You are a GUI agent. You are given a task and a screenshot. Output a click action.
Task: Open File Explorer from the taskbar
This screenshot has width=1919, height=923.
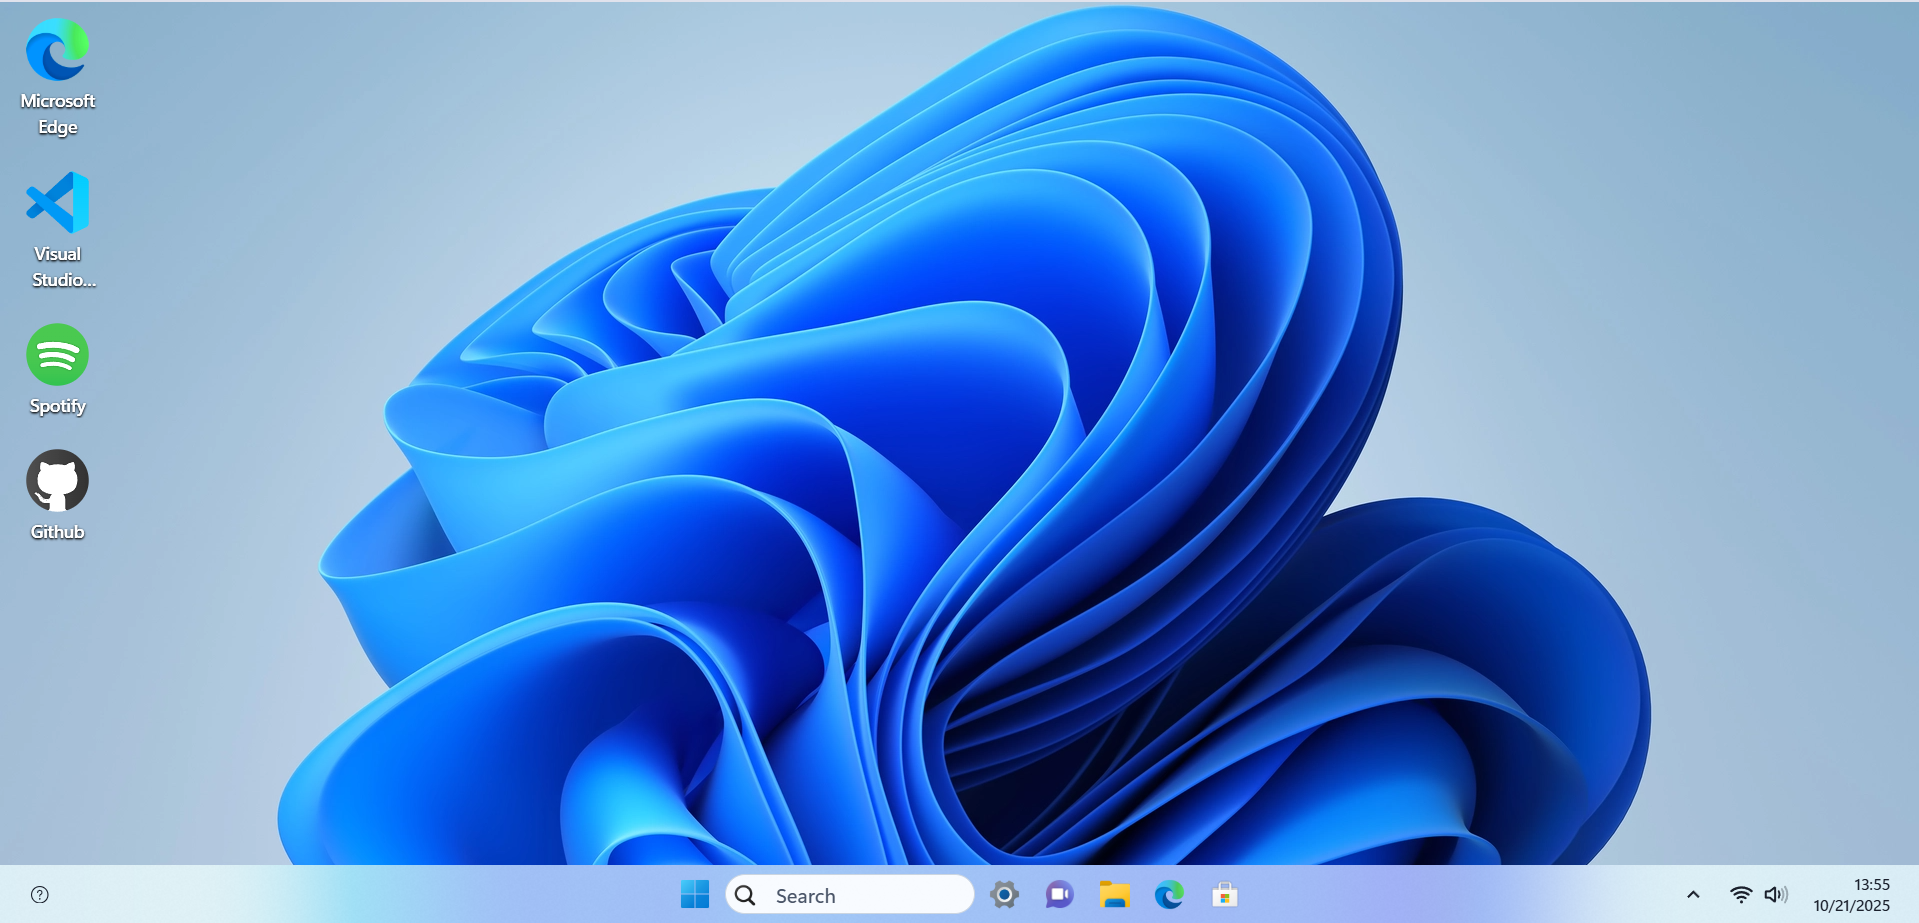click(x=1113, y=895)
